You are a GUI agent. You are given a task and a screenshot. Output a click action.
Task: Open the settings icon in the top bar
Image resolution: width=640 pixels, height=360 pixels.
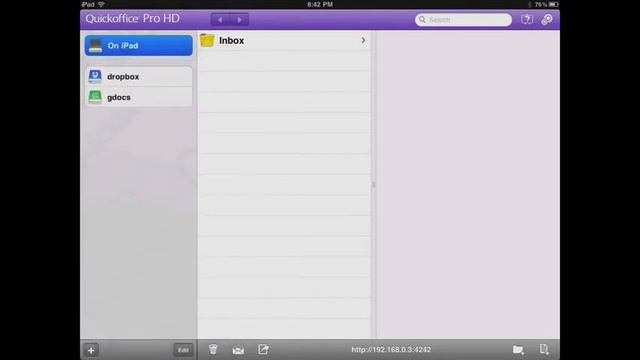[547, 19]
